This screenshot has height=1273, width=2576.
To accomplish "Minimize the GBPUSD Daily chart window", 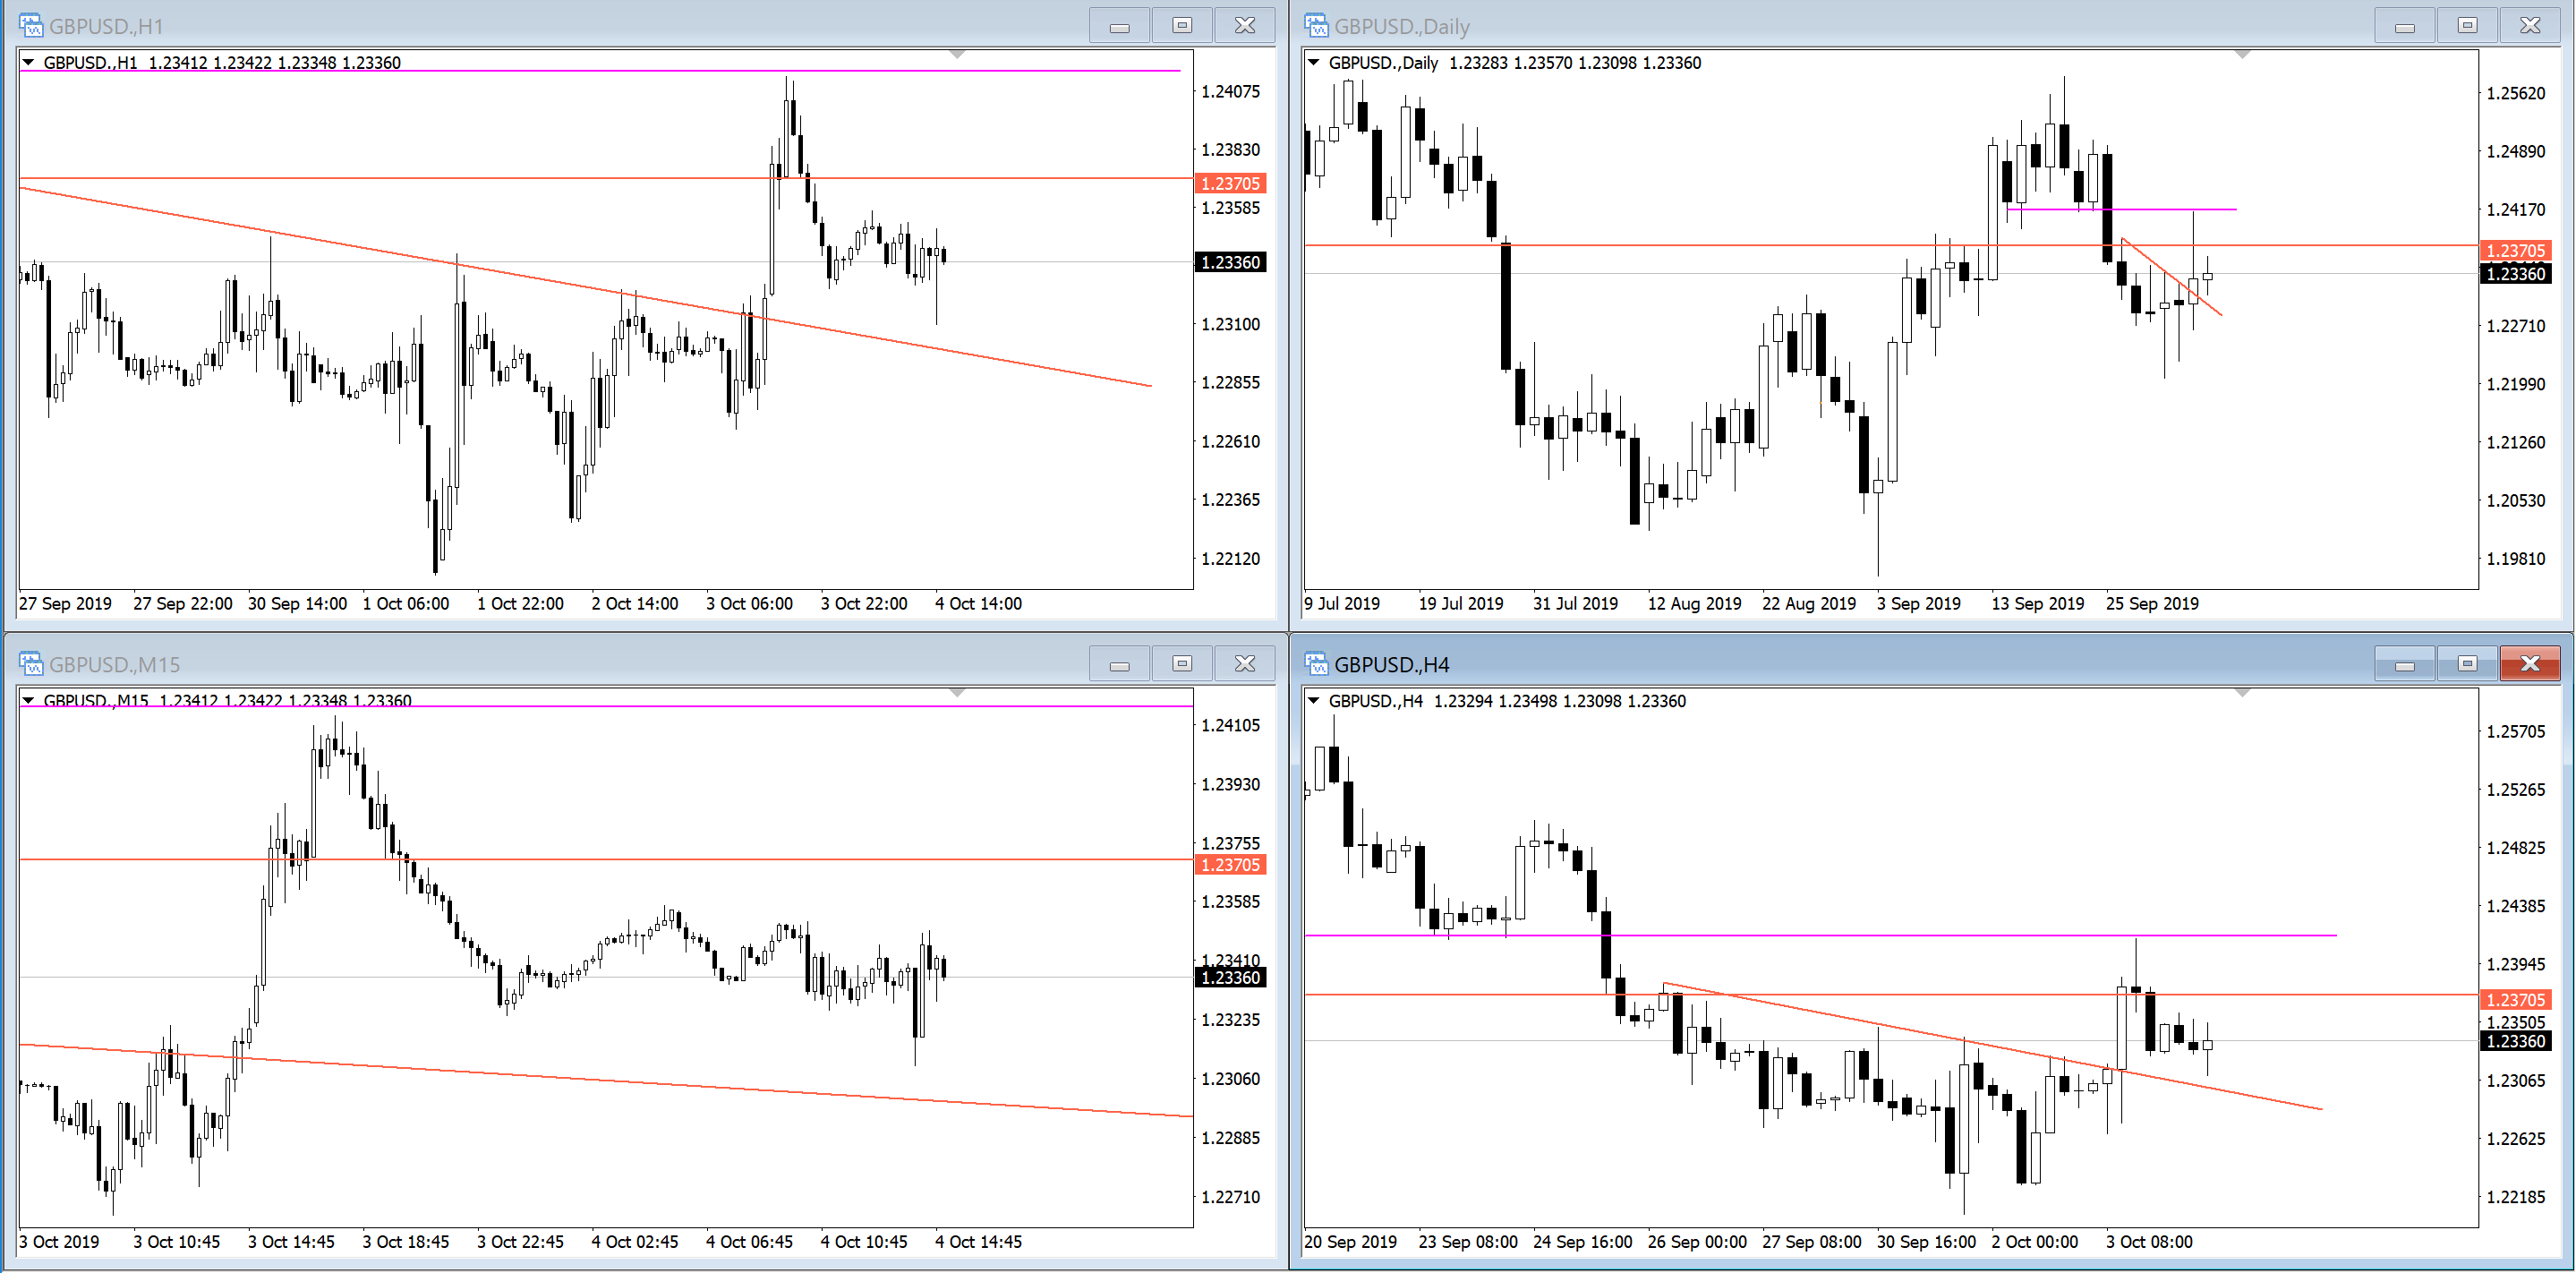I will pyautogui.click(x=2404, y=25).
